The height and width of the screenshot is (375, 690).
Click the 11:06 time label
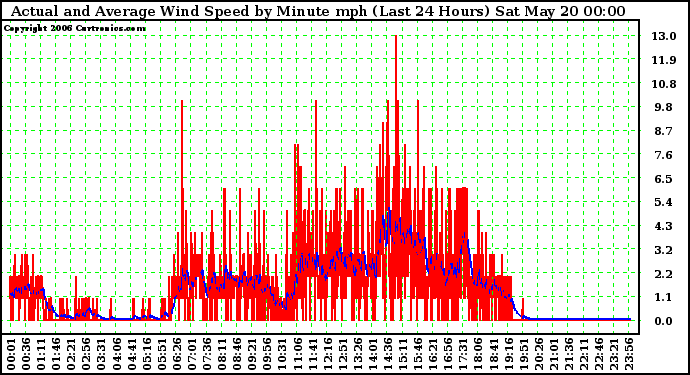pyautogui.click(x=297, y=354)
